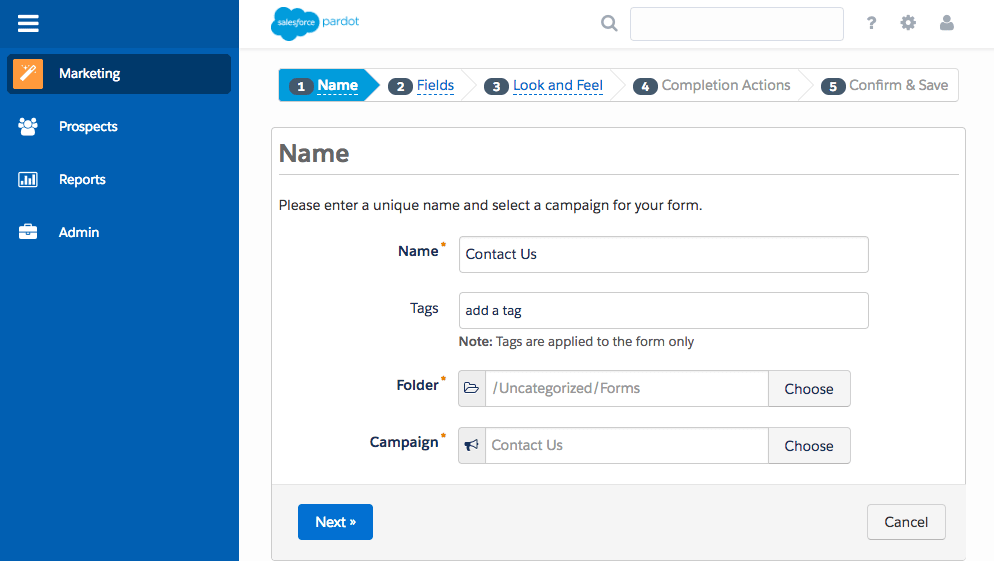Click the Cancel button
This screenshot has width=994, height=561.
click(x=906, y=522)
